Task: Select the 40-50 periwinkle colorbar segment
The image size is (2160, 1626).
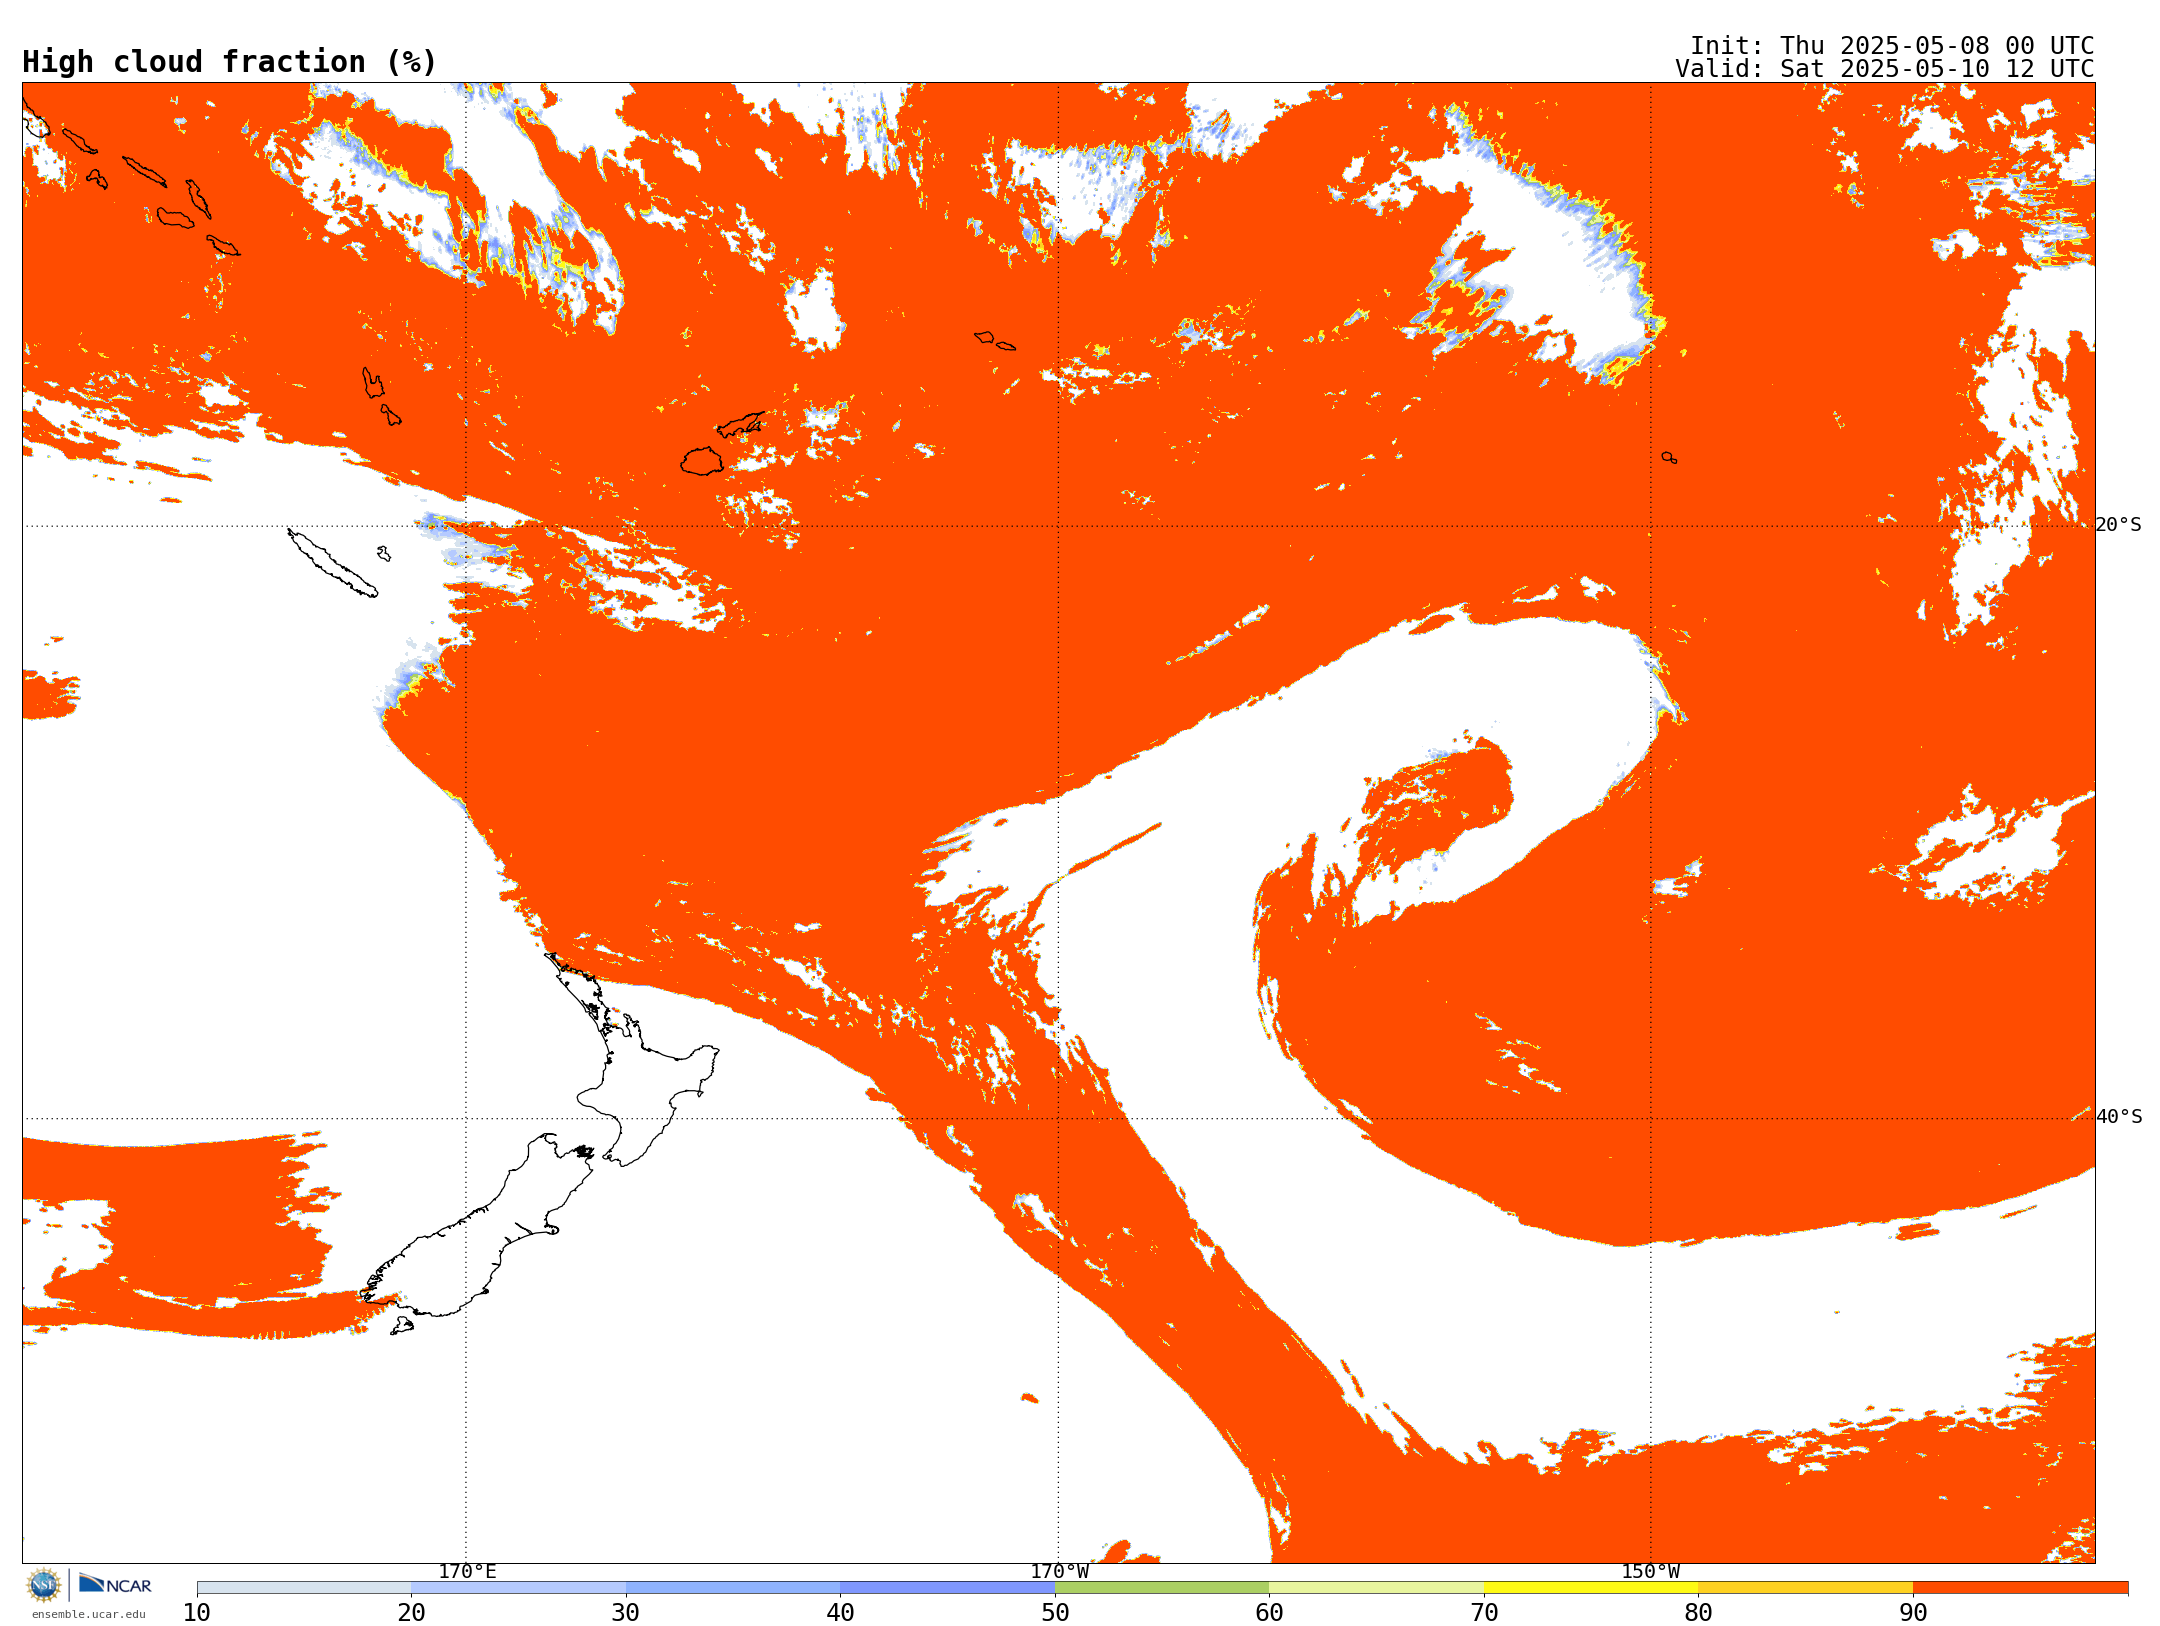Action: coord(947,1587)
